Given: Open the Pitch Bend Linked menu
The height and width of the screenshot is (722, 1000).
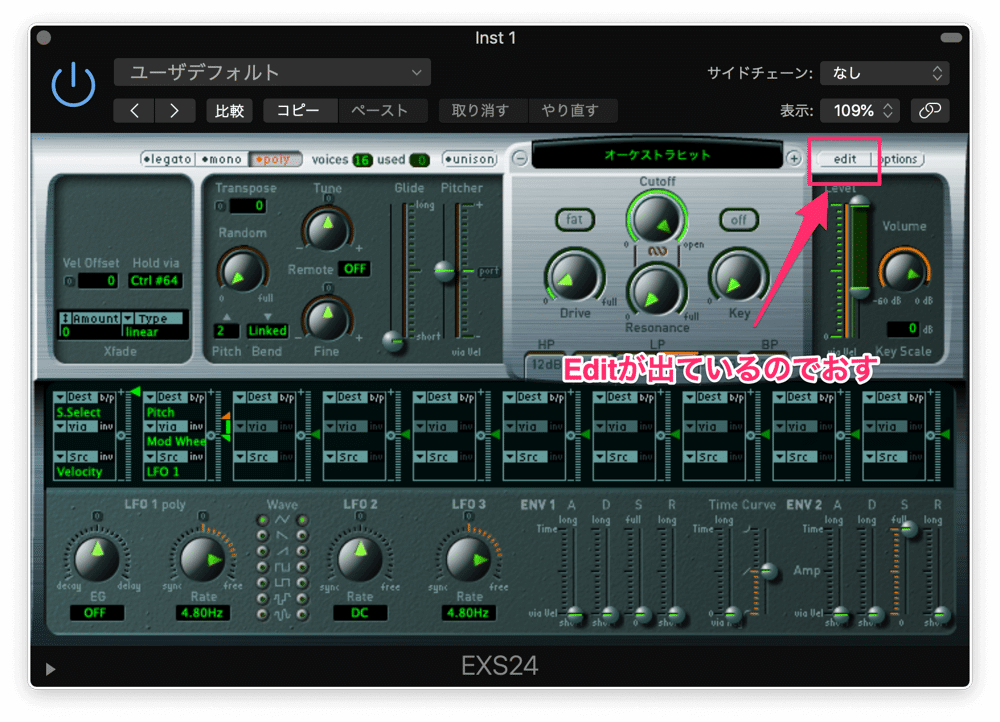Looking at the screenshot, I should pyautogui.click(x=267, y=330).
